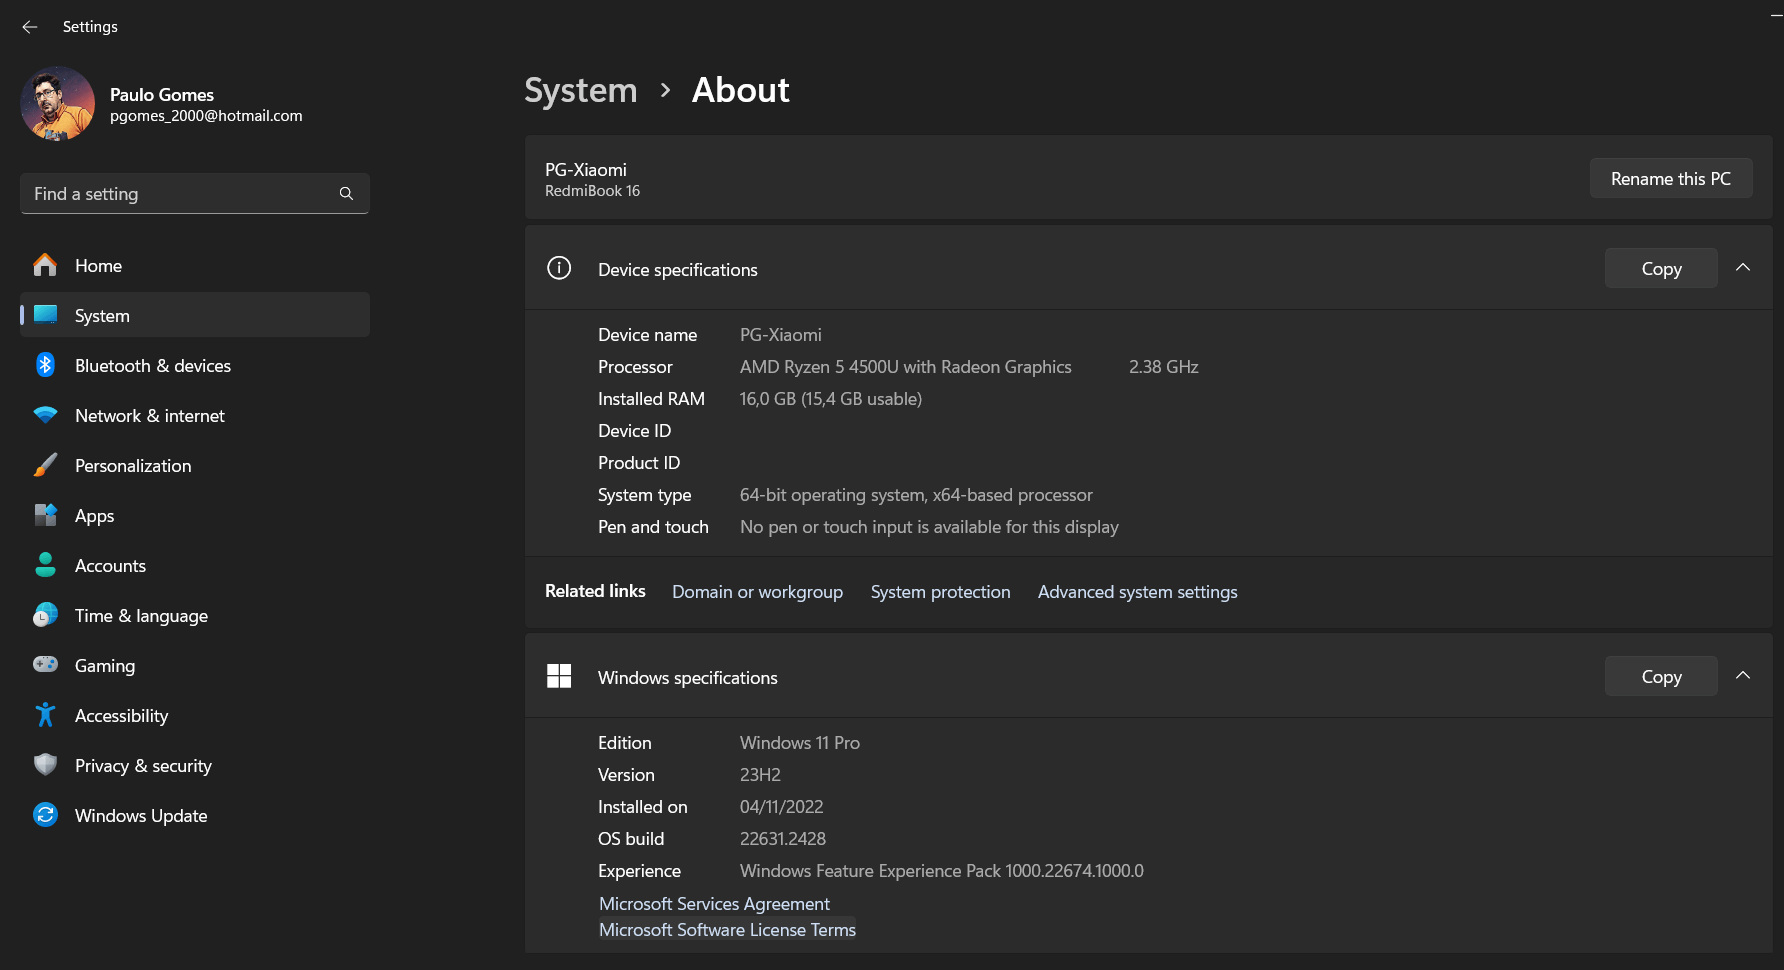Image resolution: width=1784 pixels, height=970 pixels.
Task: Open Personalization settings
Action: [195, 465]
